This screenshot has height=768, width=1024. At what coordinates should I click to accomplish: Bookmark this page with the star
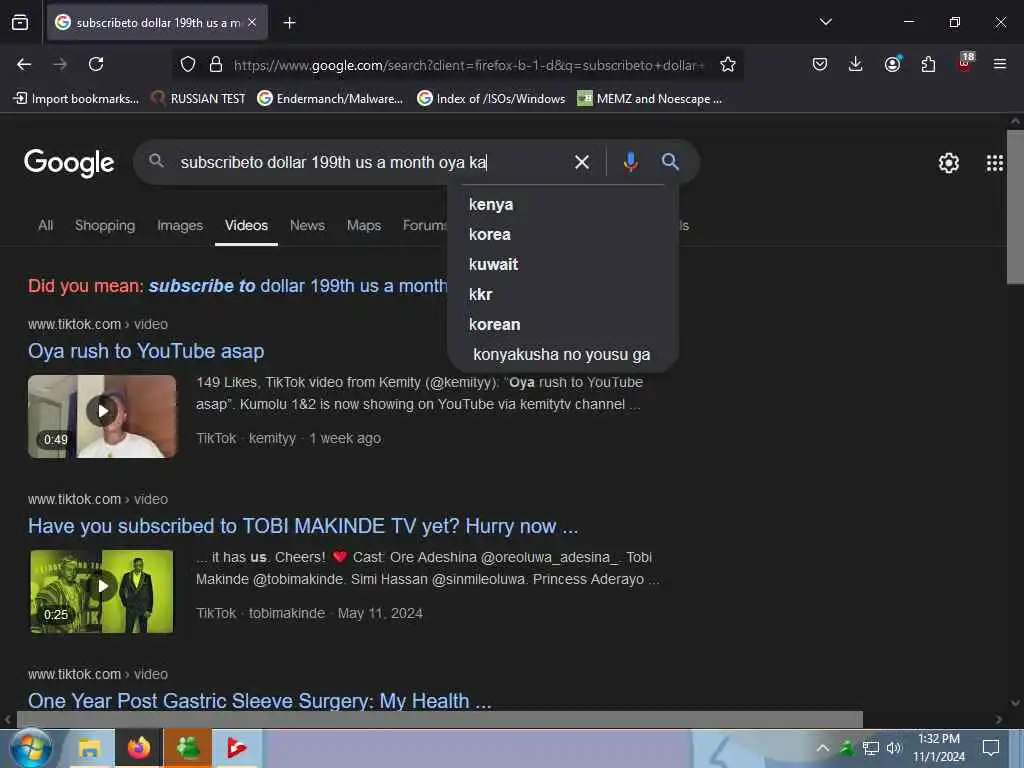[728, 64]
